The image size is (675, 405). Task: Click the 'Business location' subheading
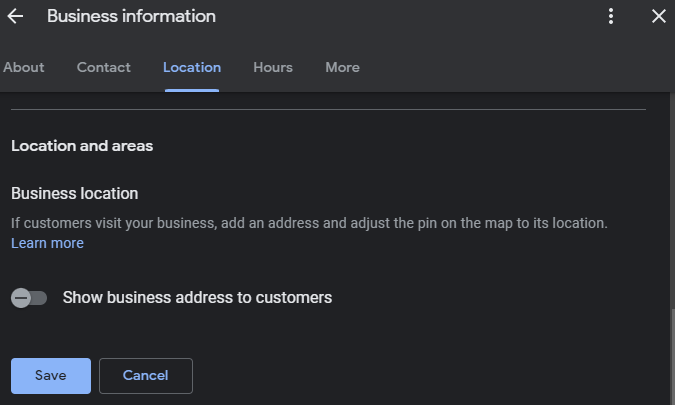click(x=74, y=194)
